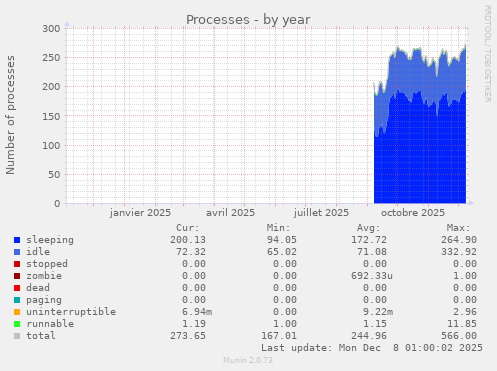Image resolution: width=497 pixels, height=371 pixels.
Task: Click the 'stopped' legend label
Action: click(x=47, y=264)
